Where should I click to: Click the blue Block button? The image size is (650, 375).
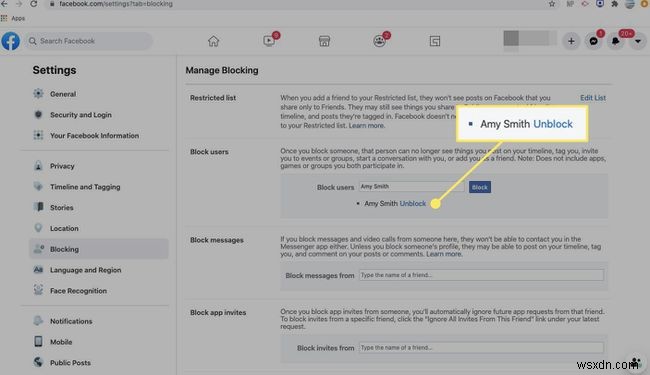click(480, 187)
